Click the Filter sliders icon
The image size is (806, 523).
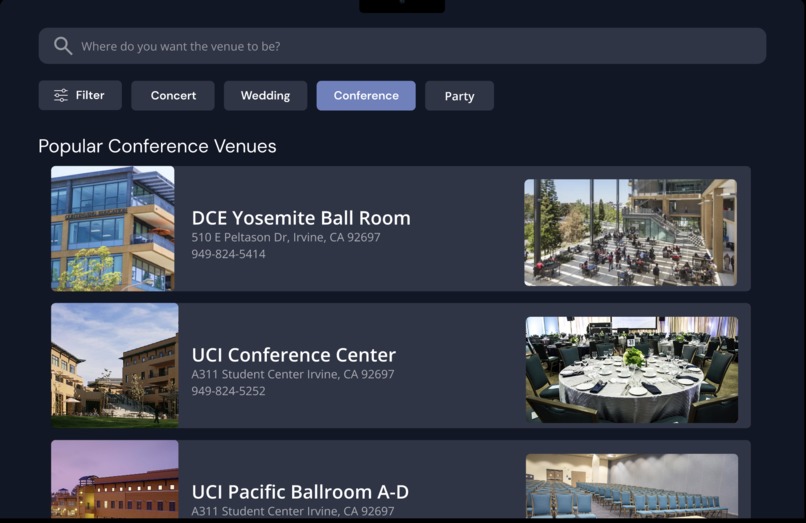tap(61, 95)
